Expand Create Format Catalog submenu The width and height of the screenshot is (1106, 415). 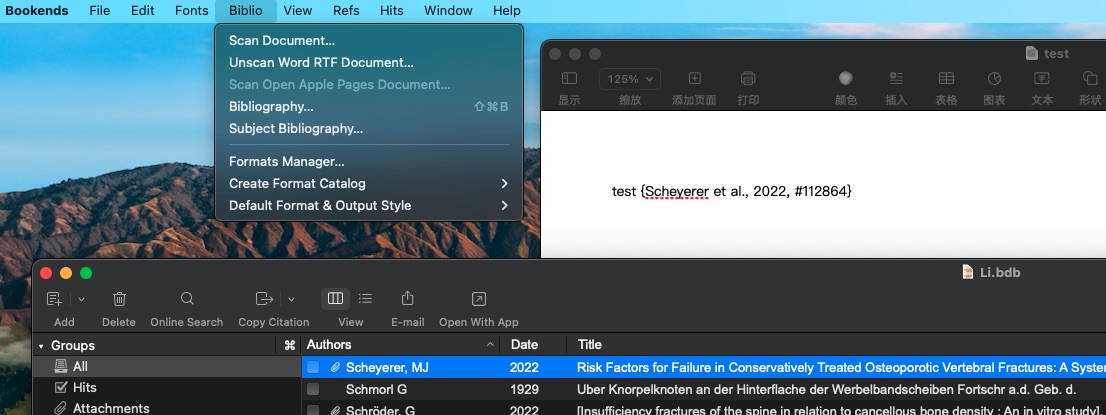[x=369, y=184]
